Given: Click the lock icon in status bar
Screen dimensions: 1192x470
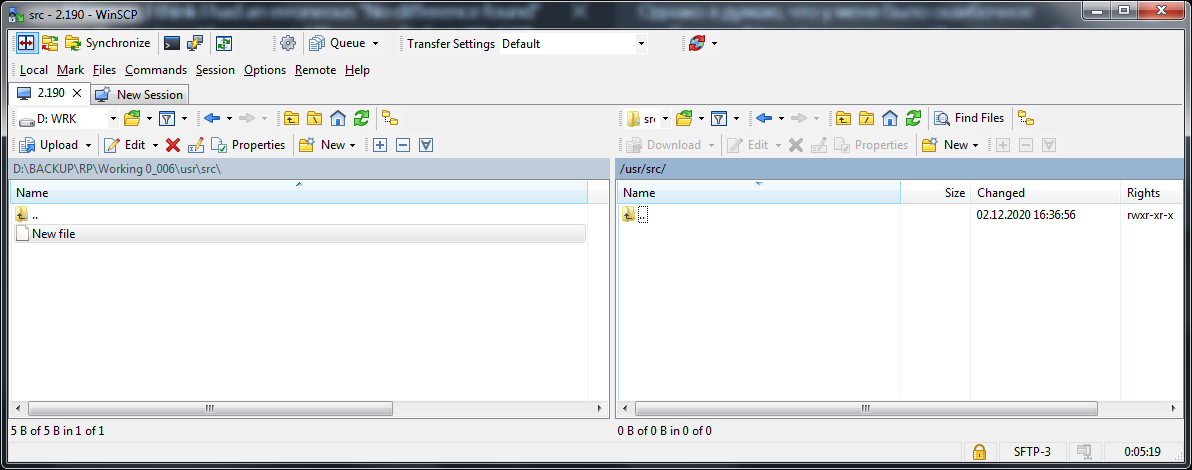Looking at the screenshot, I should (980, 451).
